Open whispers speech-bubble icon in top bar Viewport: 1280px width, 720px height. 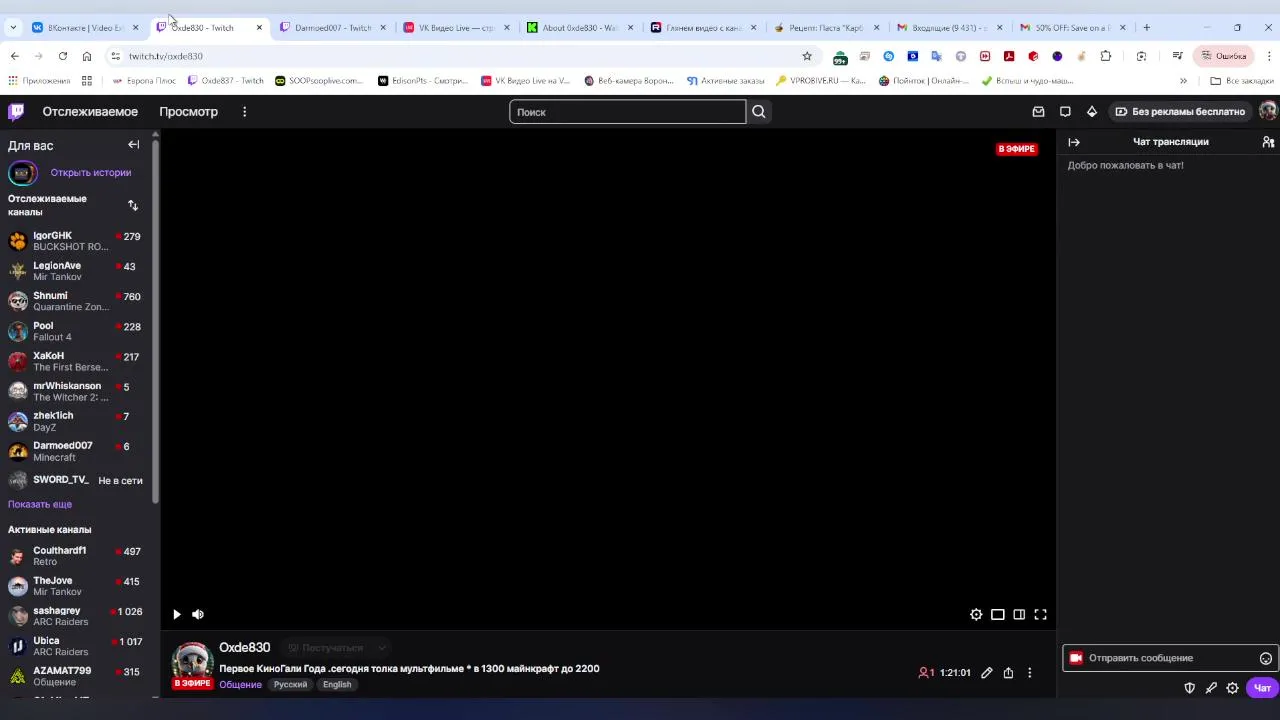(x=1065, y=112)
